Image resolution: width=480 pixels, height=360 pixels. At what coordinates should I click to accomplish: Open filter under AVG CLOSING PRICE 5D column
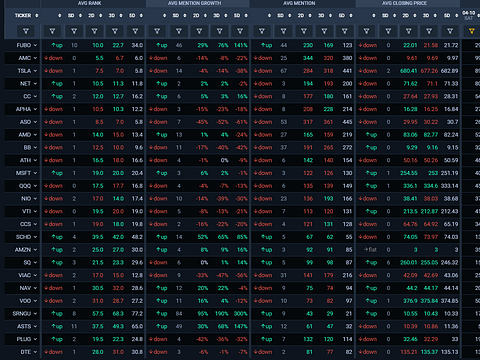tap(450, 31)
